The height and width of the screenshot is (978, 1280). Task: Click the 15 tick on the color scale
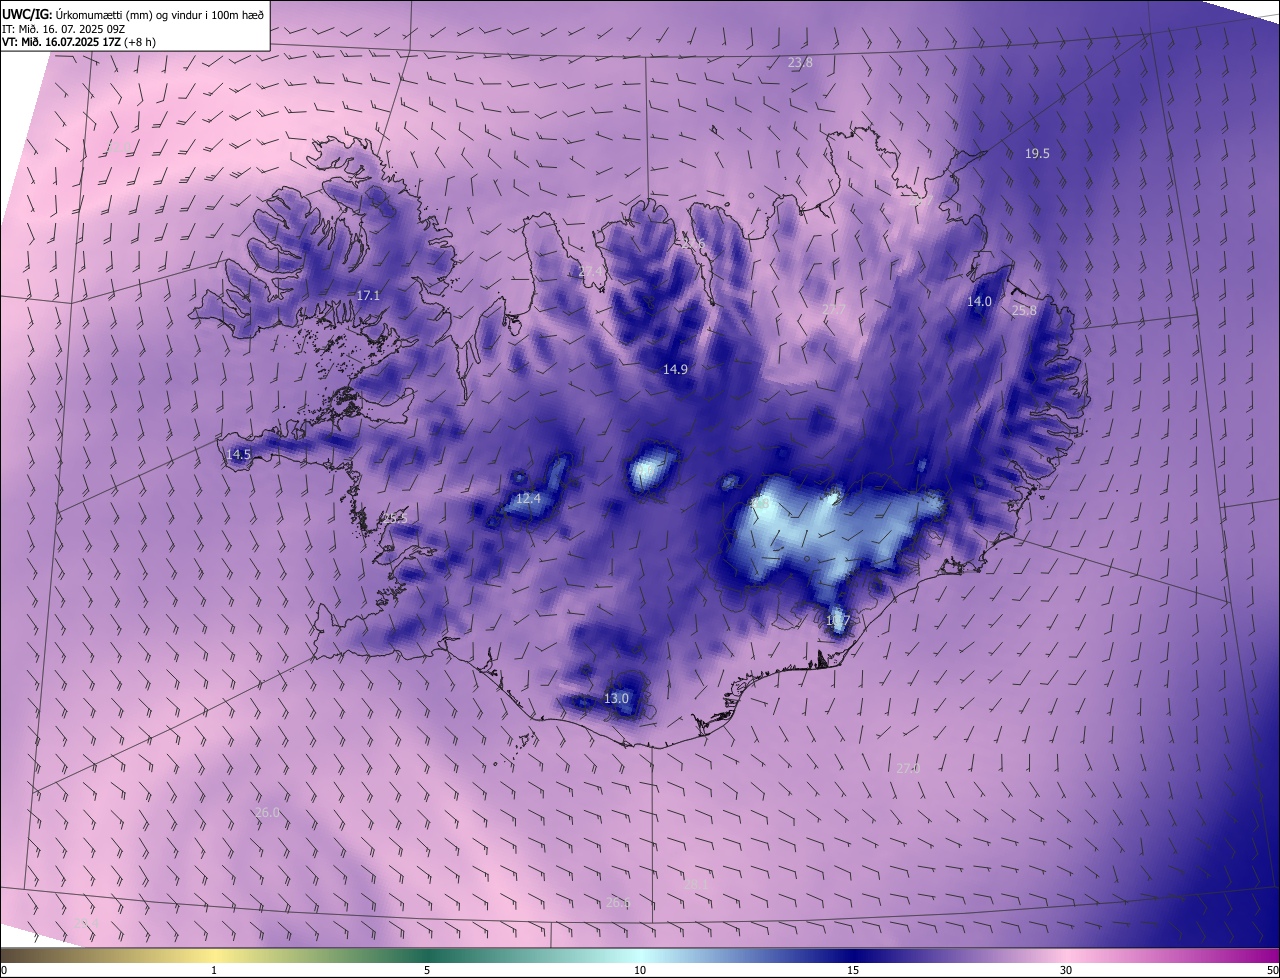tap(853, 970)
